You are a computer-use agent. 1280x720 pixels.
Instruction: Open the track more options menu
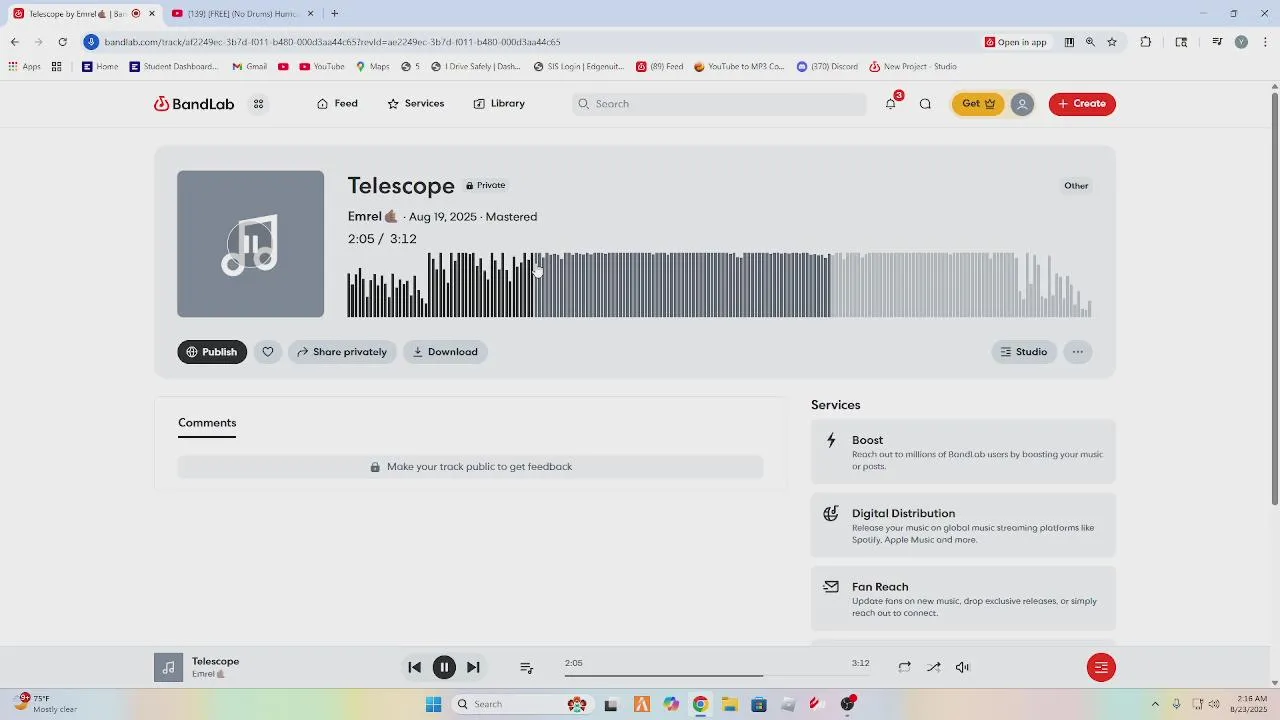(1077, 352)
